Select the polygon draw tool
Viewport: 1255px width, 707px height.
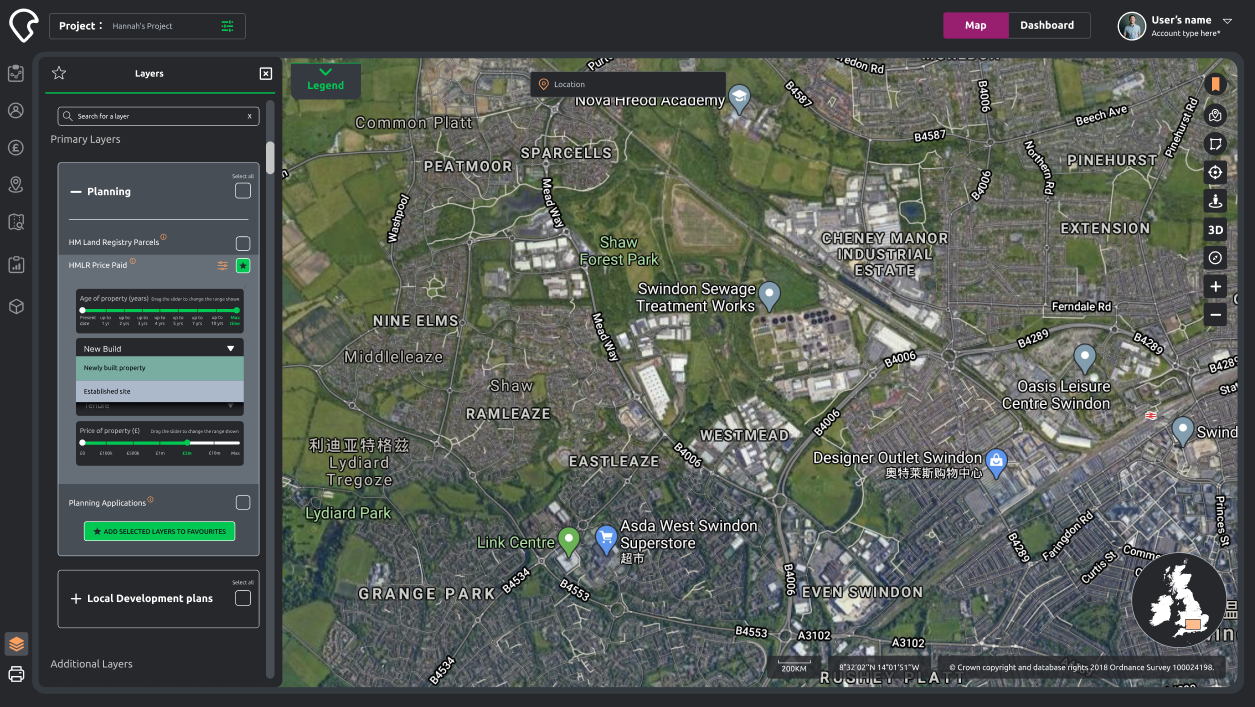coord(1215,144)
